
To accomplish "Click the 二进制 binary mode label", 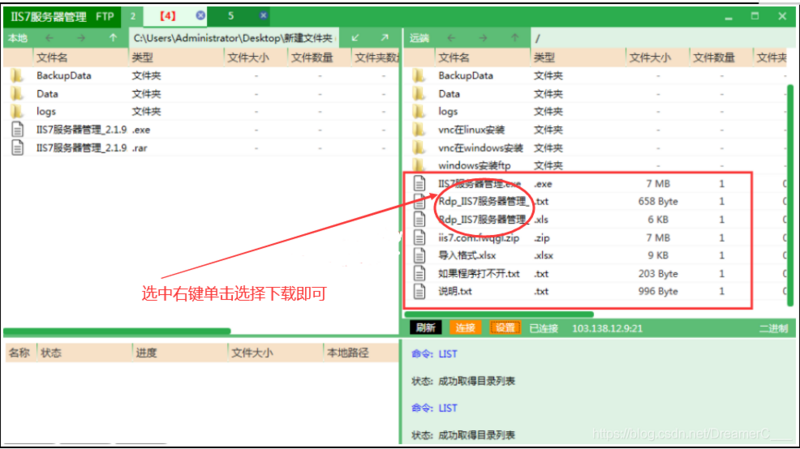I will [x=773, y=328].
